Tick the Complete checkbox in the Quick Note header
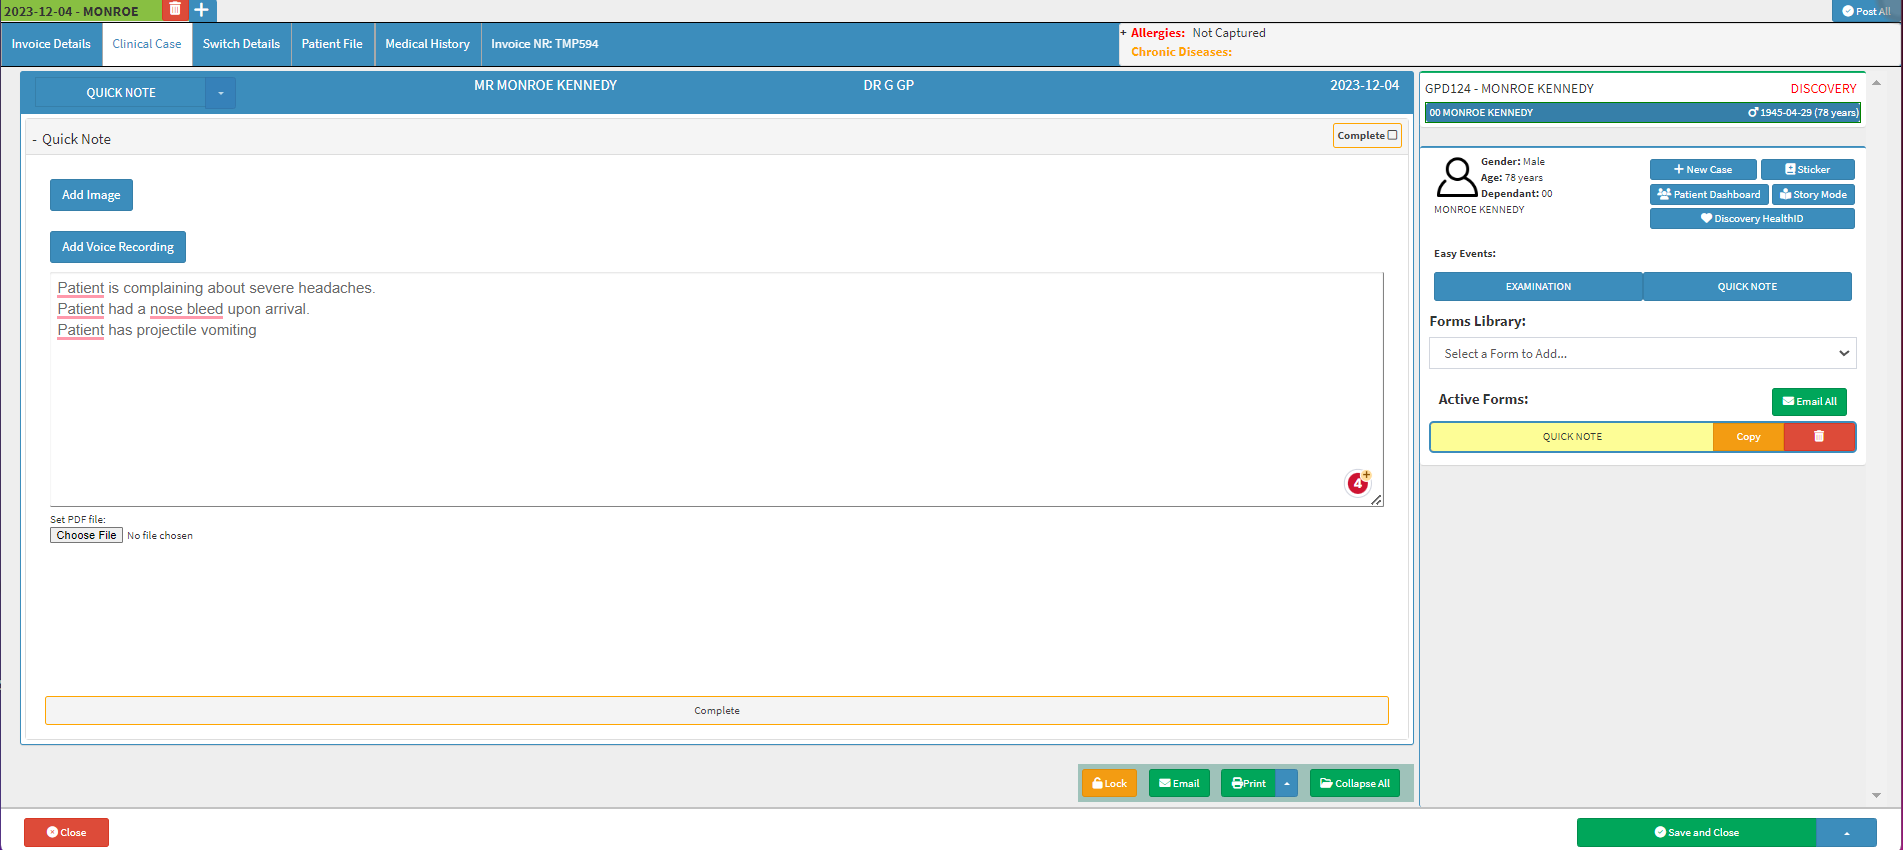 click(1392, 136)
